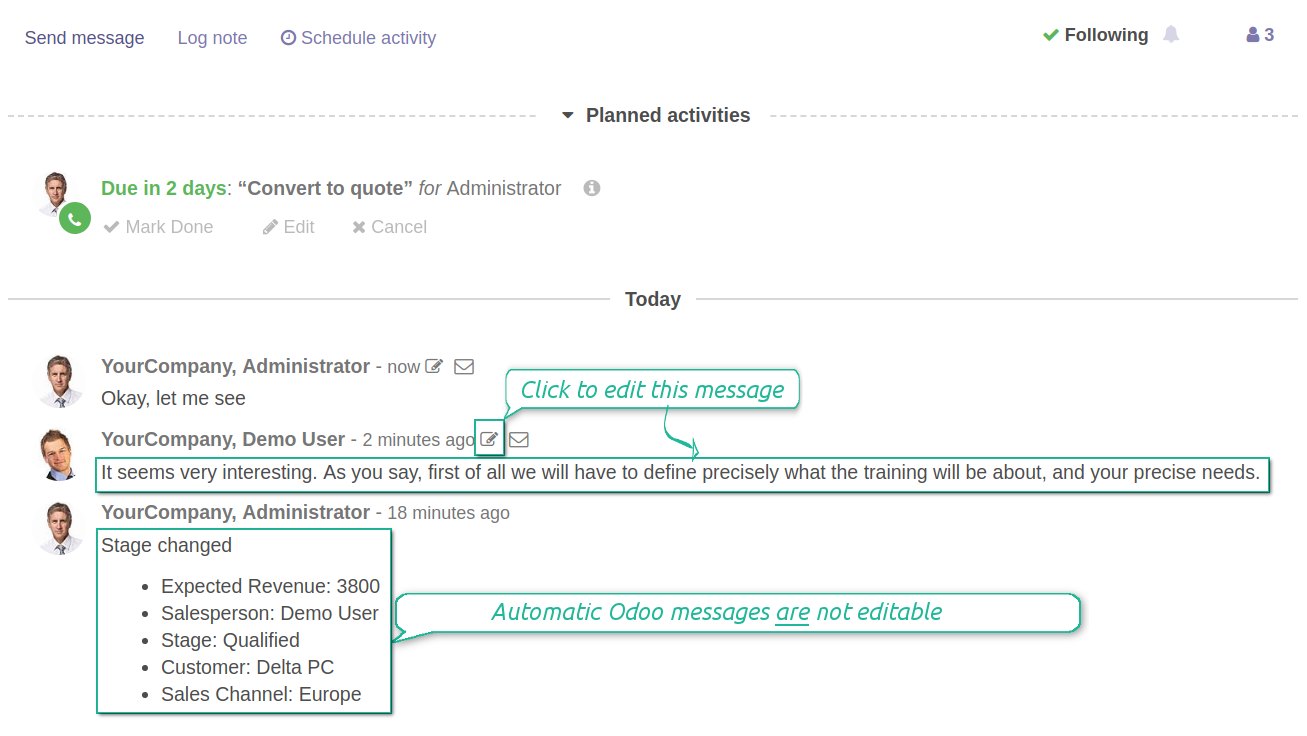This screenshot has height=736, width=1307.
Task: Click the Stage changed message text
Action: (x=166, y=545)
